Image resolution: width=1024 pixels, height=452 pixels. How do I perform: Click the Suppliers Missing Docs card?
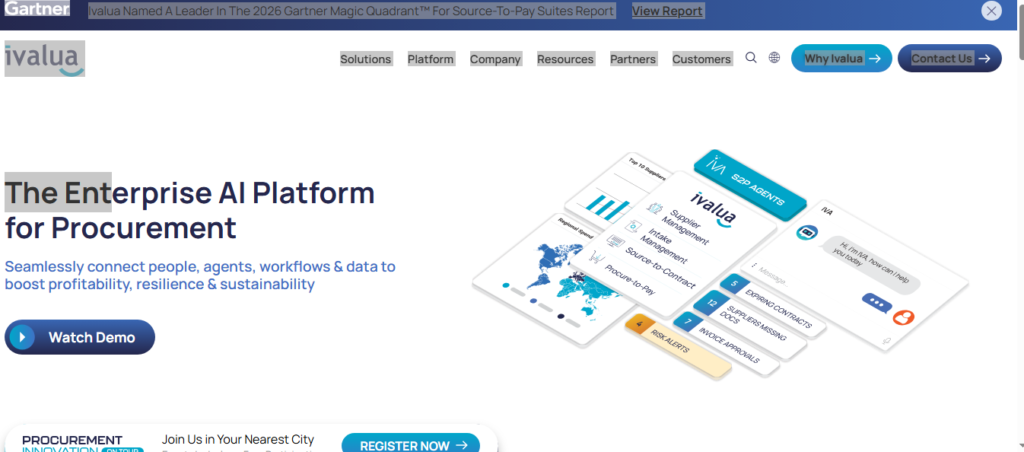click(750, 325)
